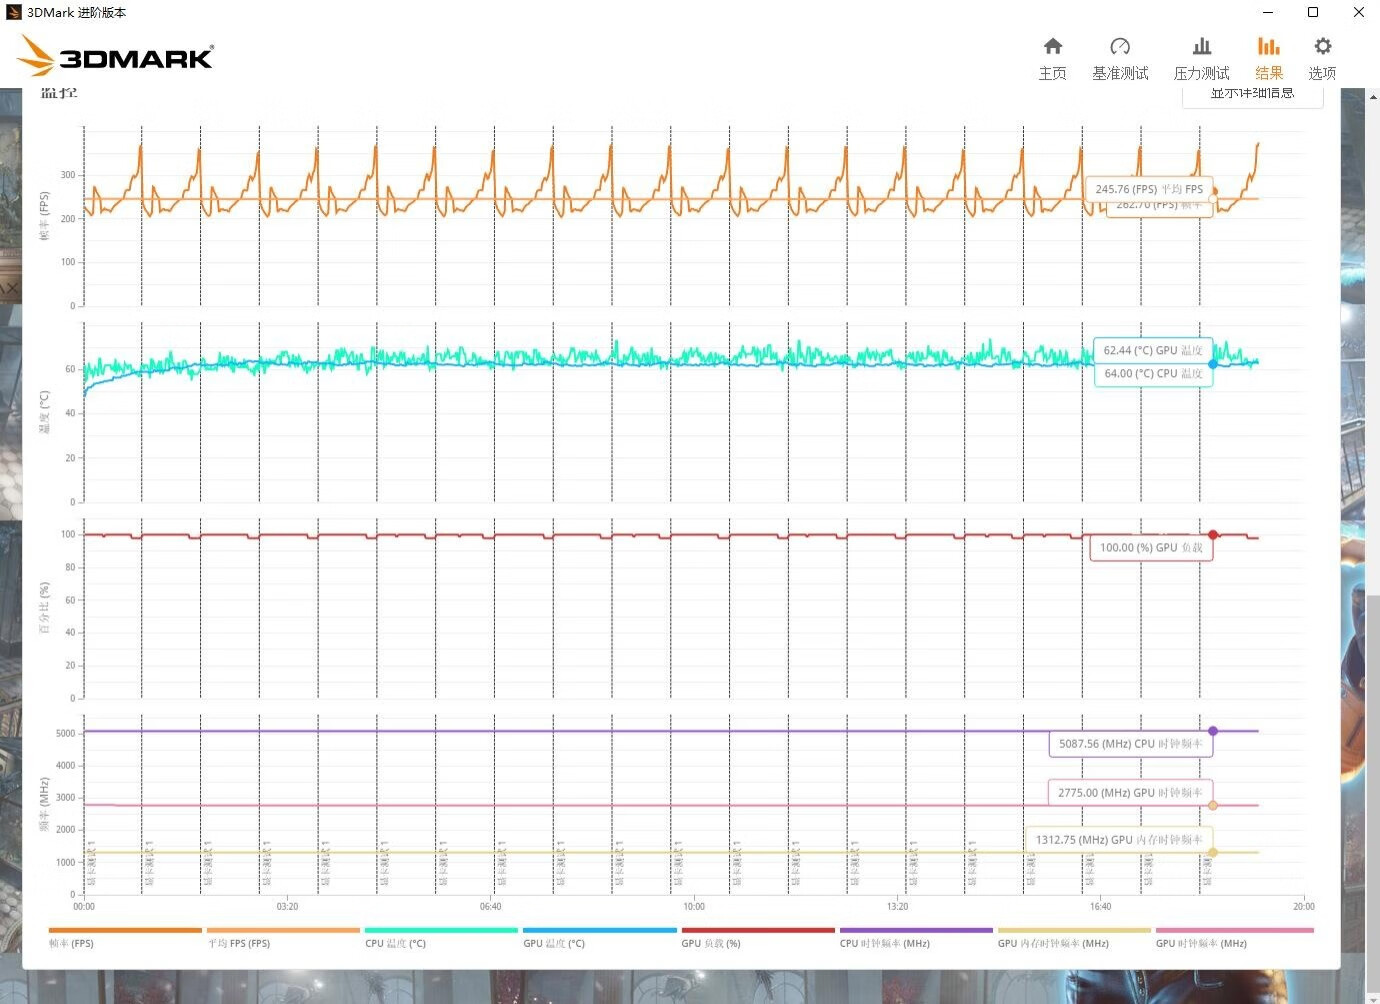Click the yellow GPU 内存时钟频率 marker dot

[1213, 852]
